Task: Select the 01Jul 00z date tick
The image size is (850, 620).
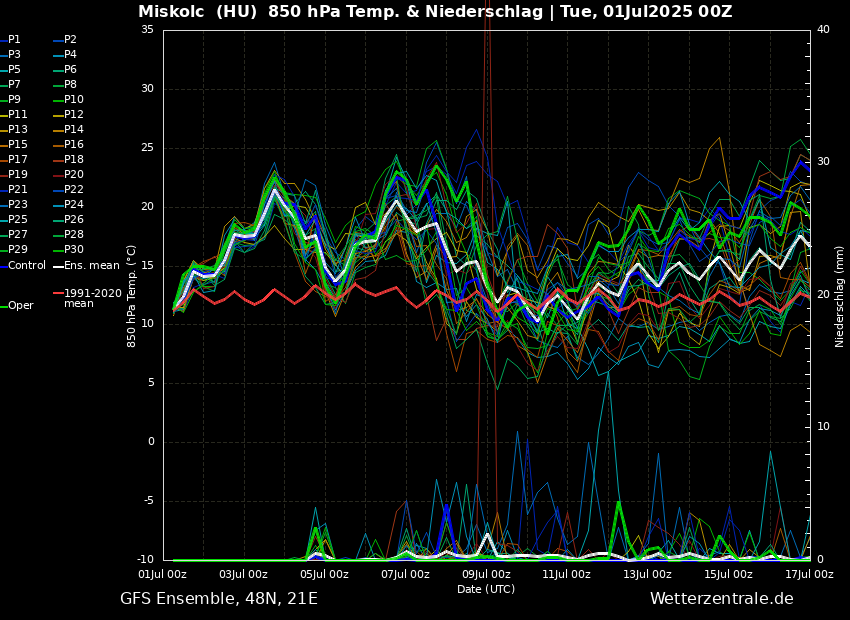Action: pyautogui.click(x=162, y=575)
